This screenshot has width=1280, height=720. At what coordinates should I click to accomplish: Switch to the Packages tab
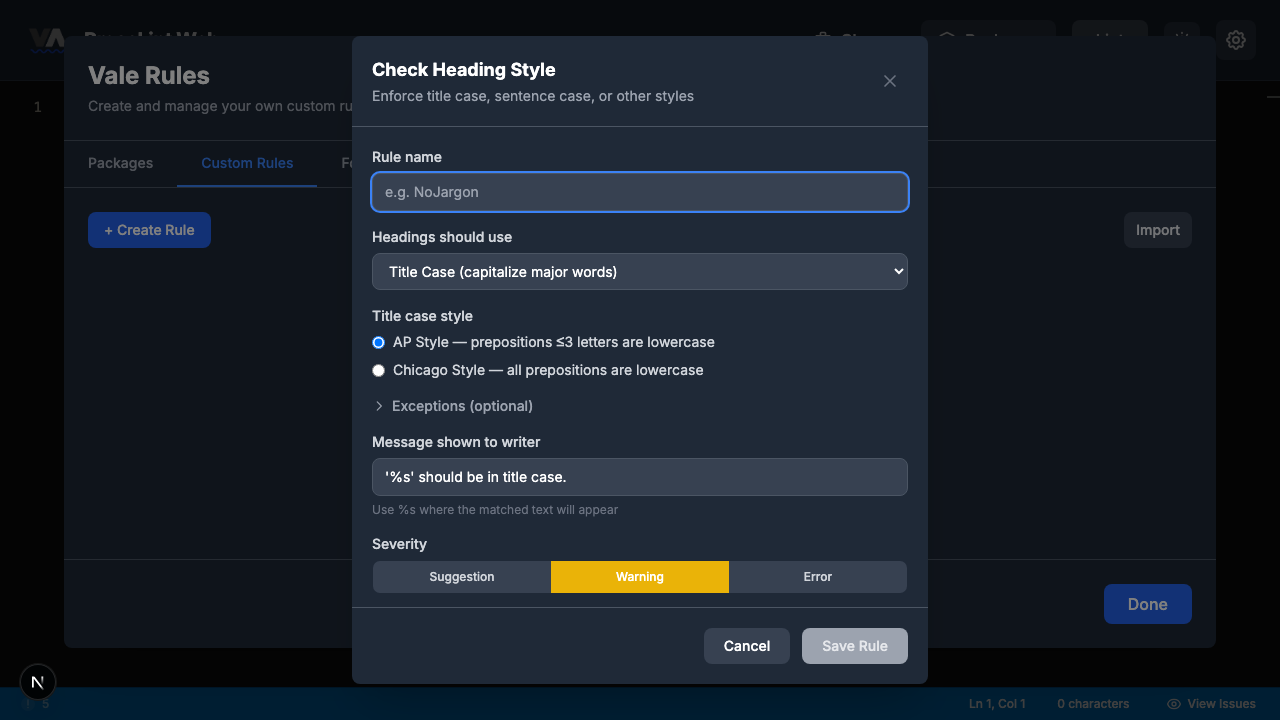(120, 163)
